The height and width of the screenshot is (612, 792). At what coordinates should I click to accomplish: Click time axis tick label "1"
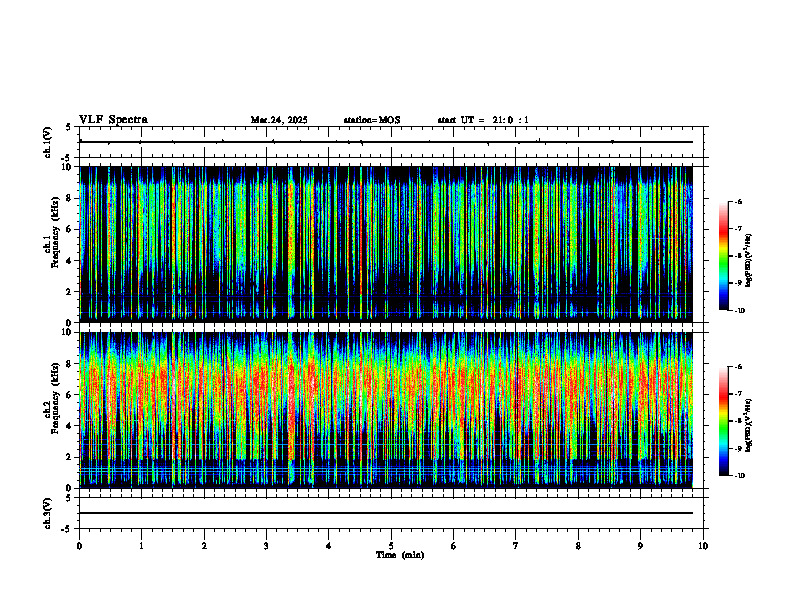pos(141,546)
